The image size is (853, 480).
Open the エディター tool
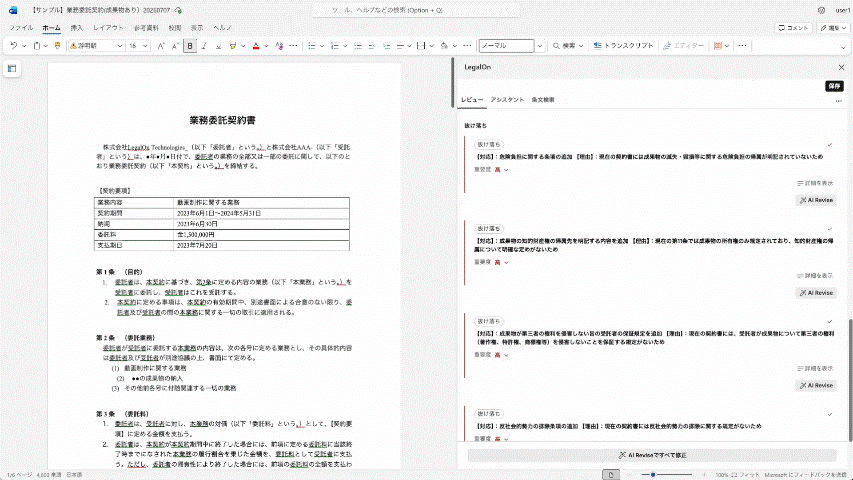pyautogui.click(x=683, y=46)
